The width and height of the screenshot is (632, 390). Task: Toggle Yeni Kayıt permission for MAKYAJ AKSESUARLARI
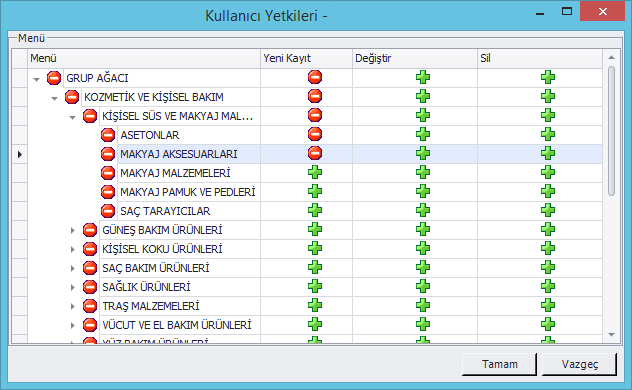click(x=315, y=154)
